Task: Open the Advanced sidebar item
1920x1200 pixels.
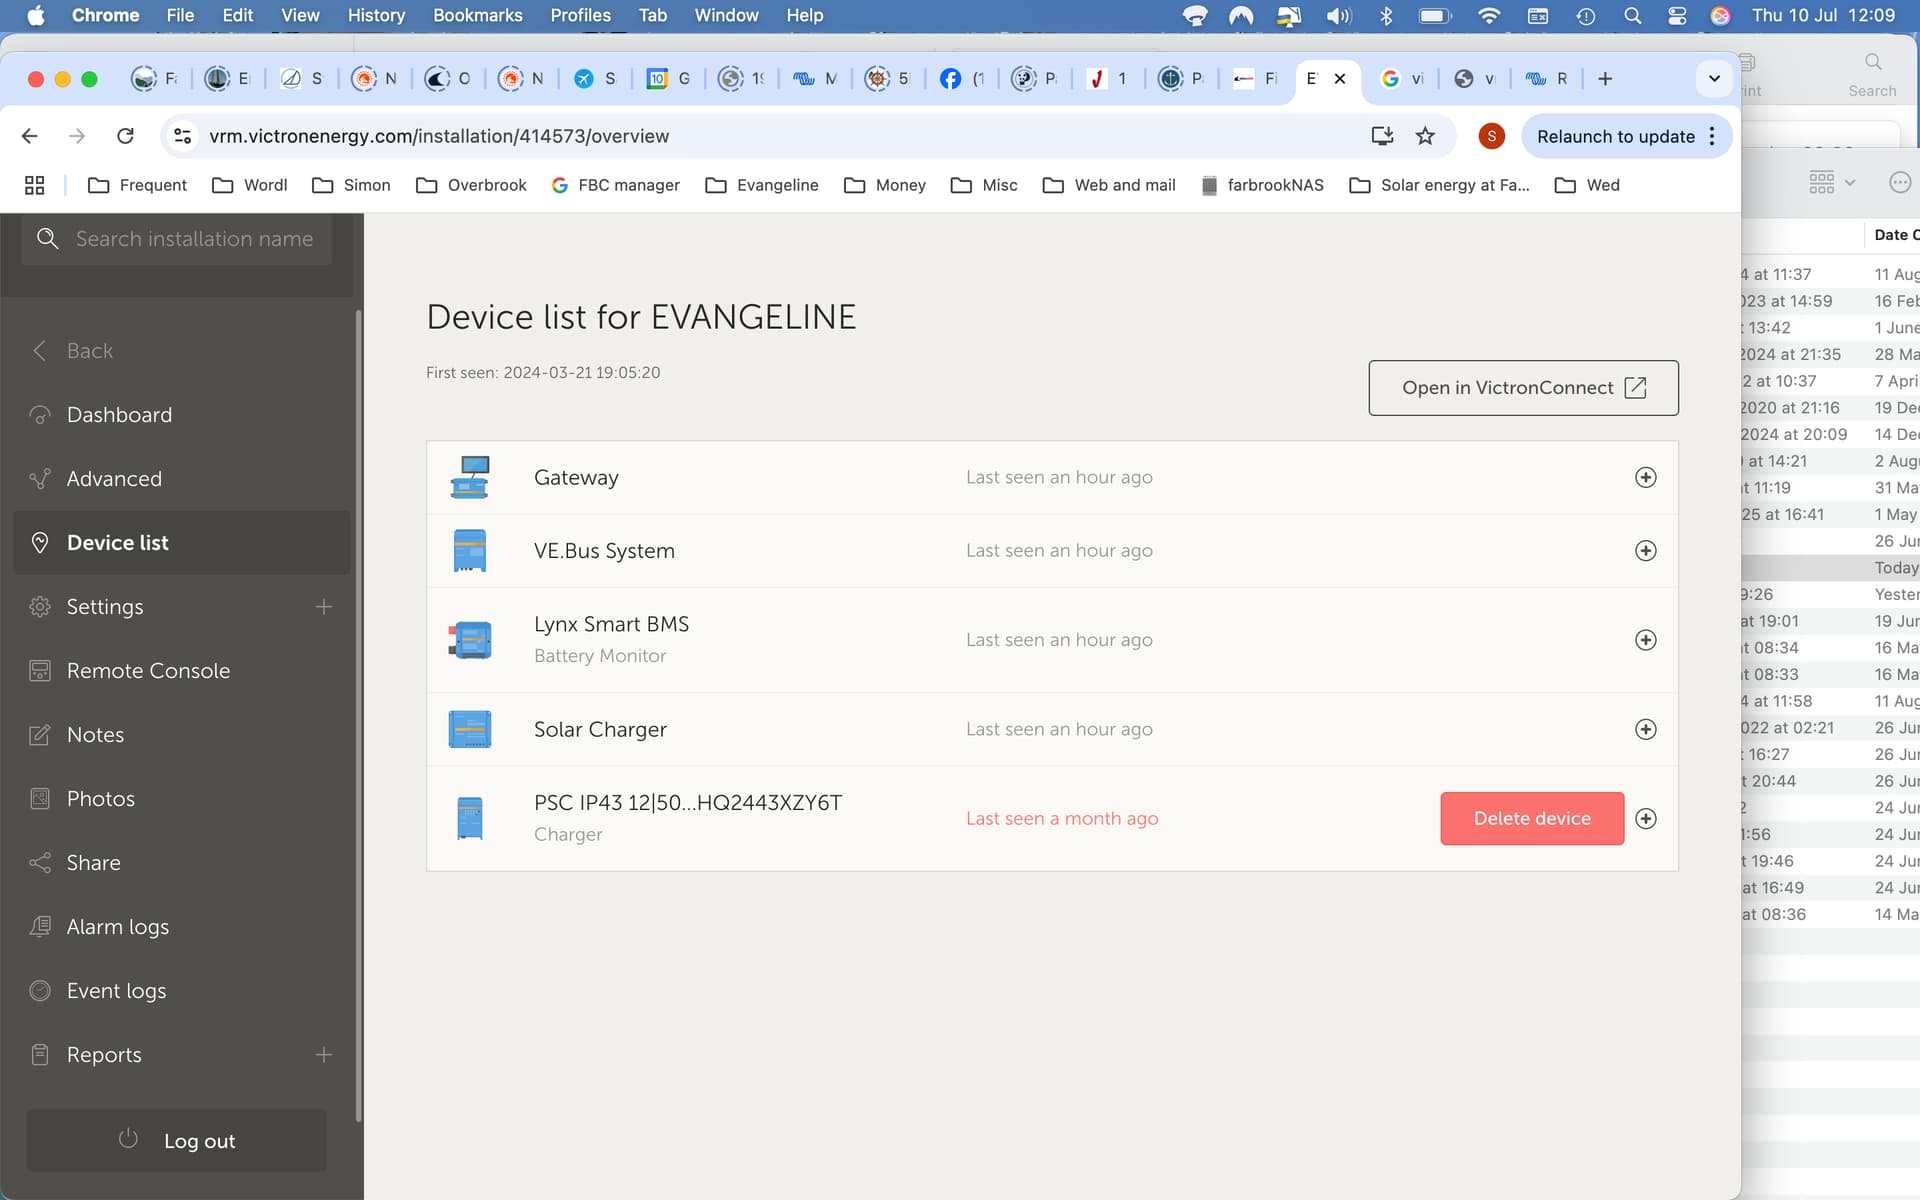Action: pyautogui.click(x=182, y=479)
